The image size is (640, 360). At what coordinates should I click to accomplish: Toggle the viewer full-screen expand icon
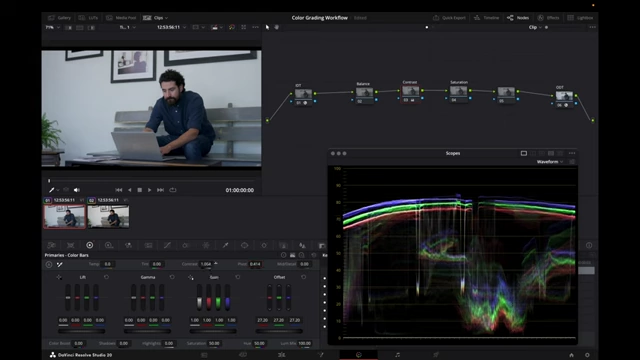tap(244, 27)
